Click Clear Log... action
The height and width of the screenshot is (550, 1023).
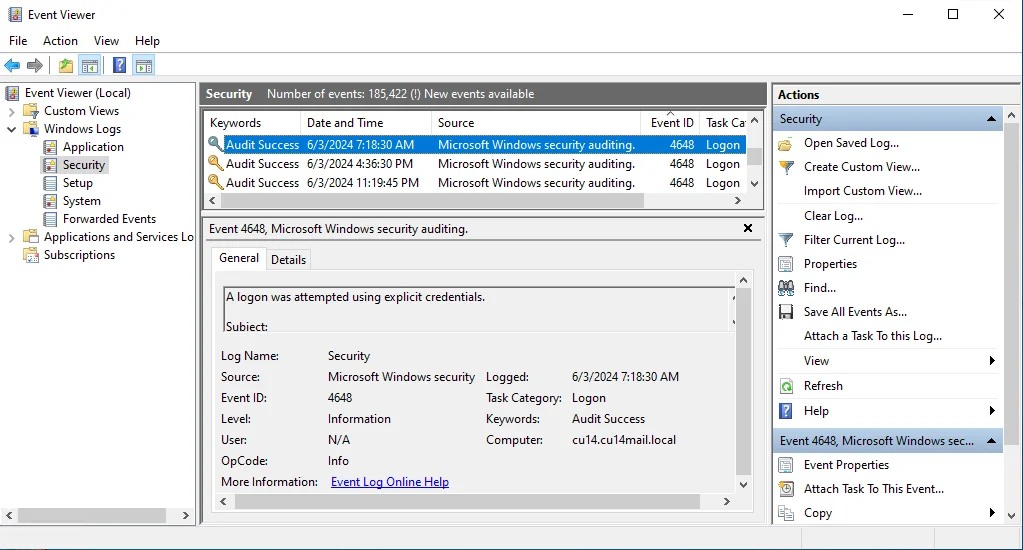pos(833,216)
